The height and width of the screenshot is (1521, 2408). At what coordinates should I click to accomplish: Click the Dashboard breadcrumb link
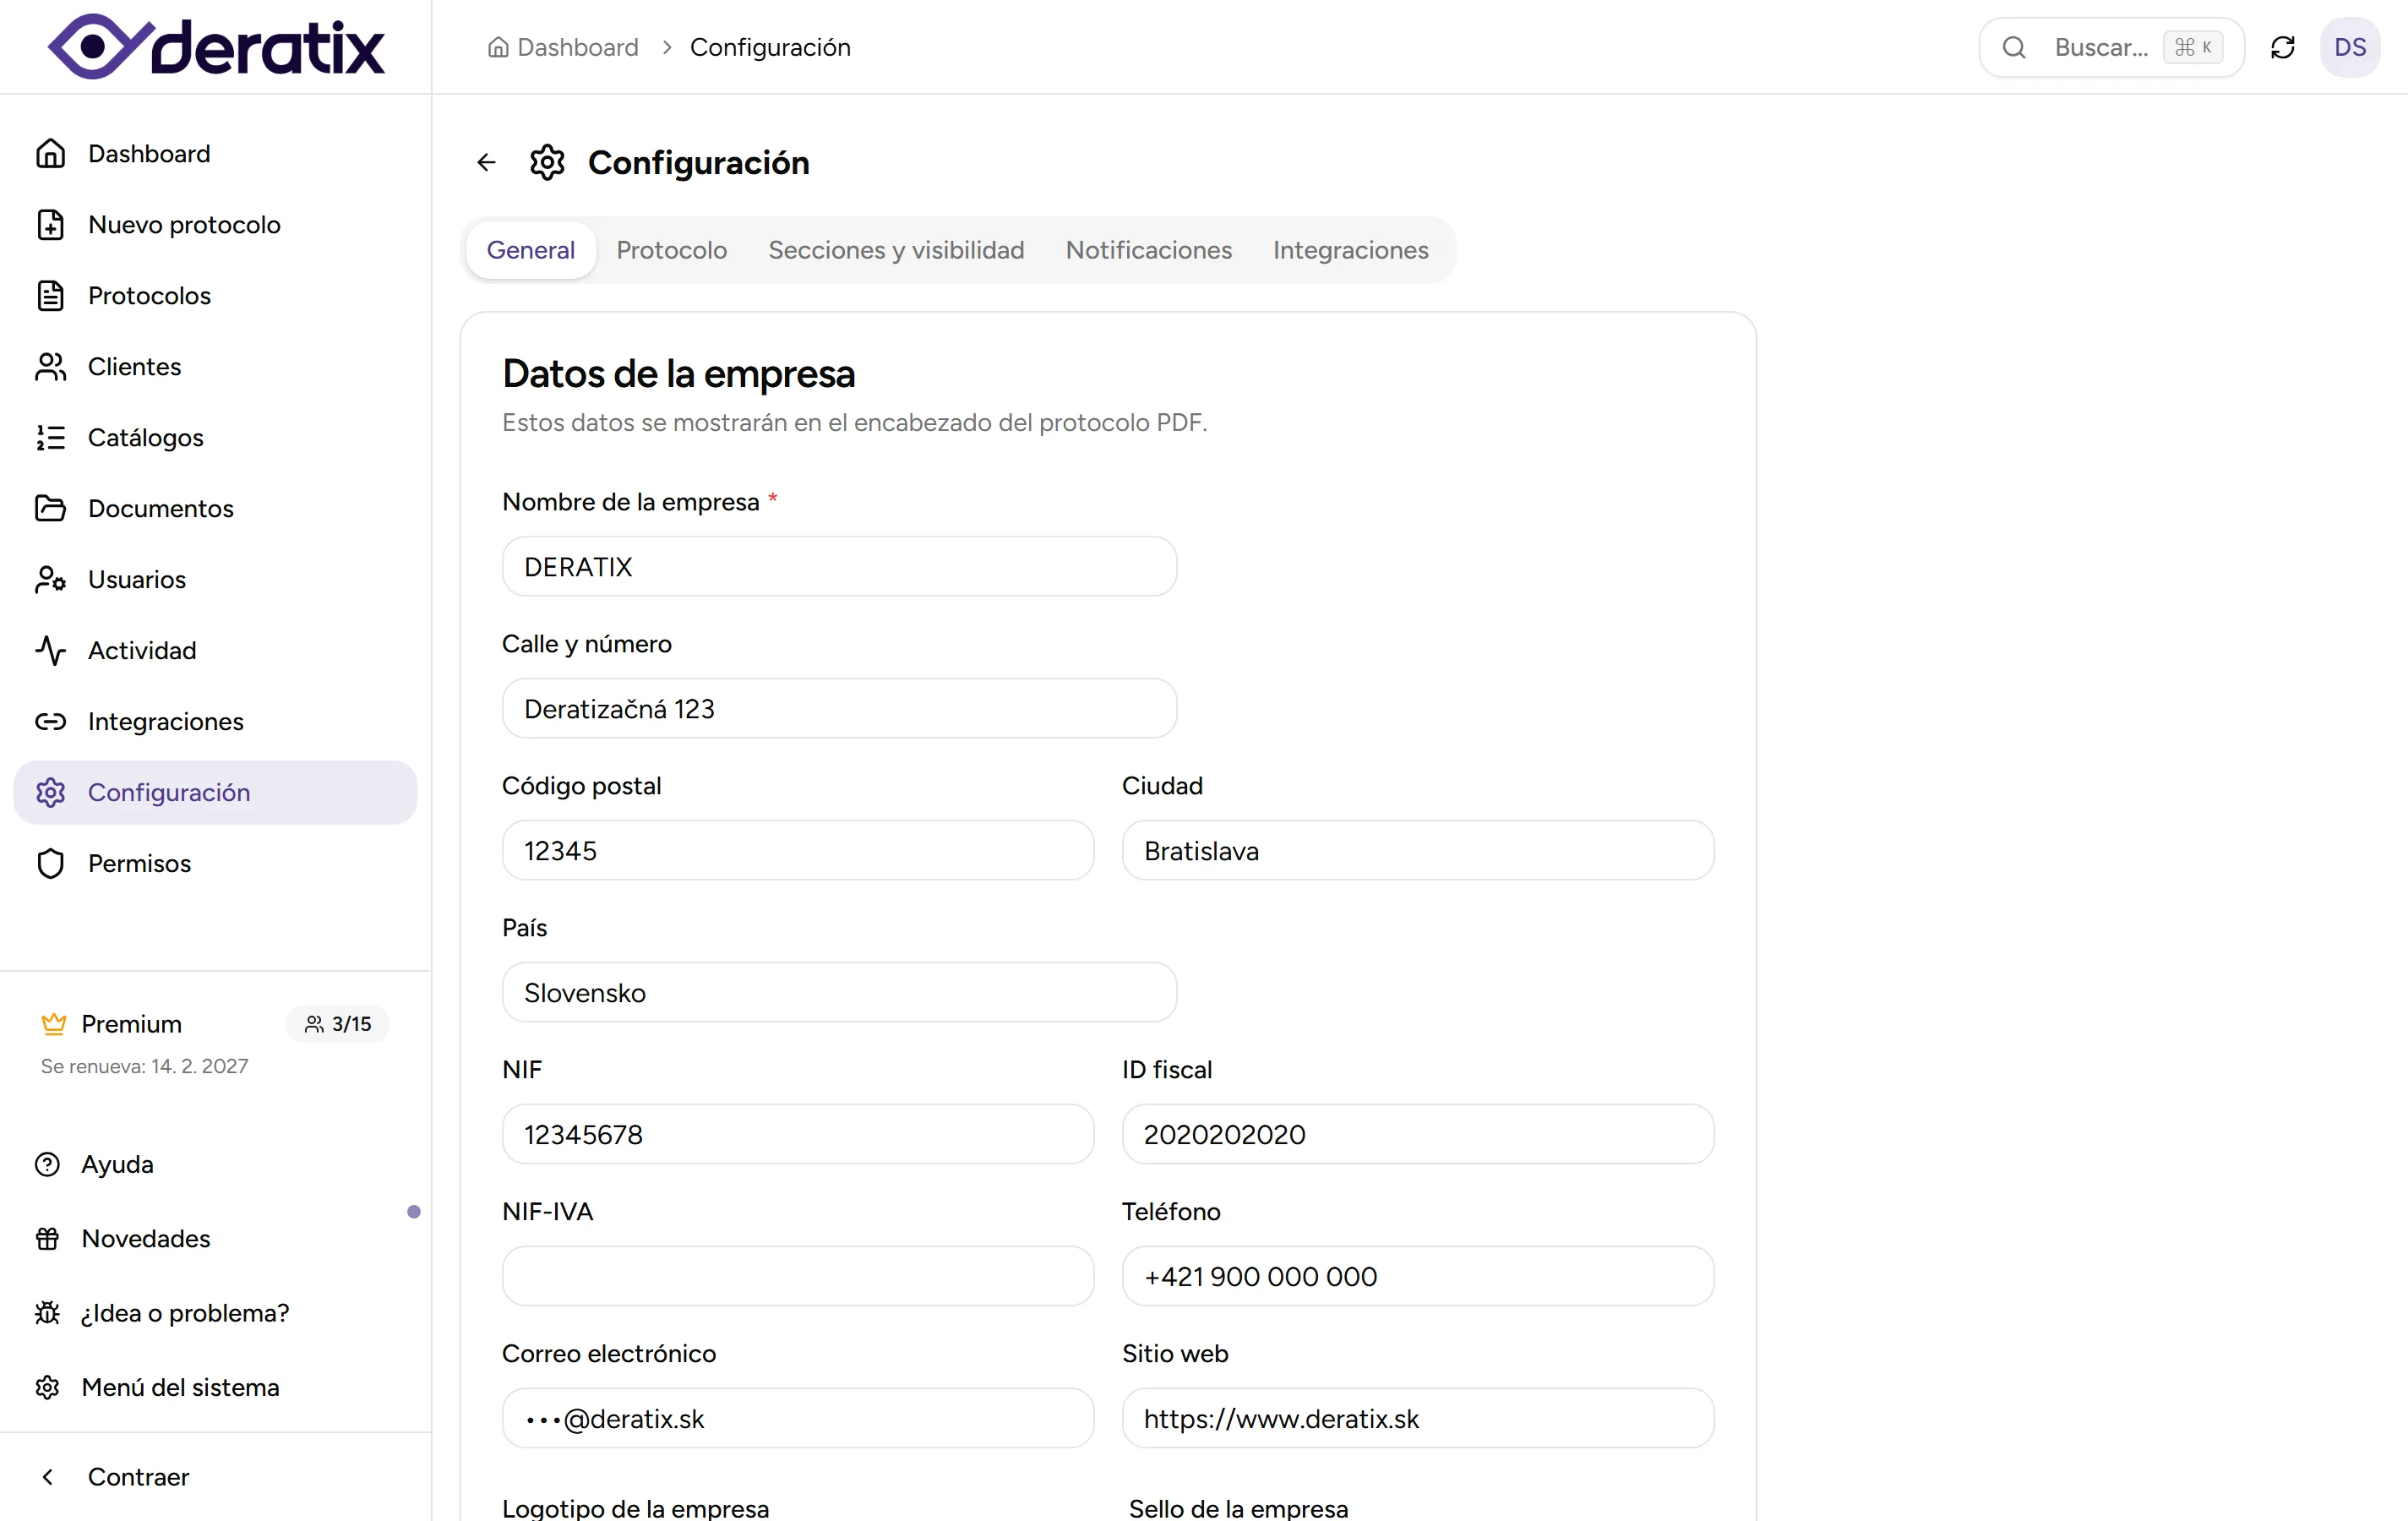[x=576, y=47]
